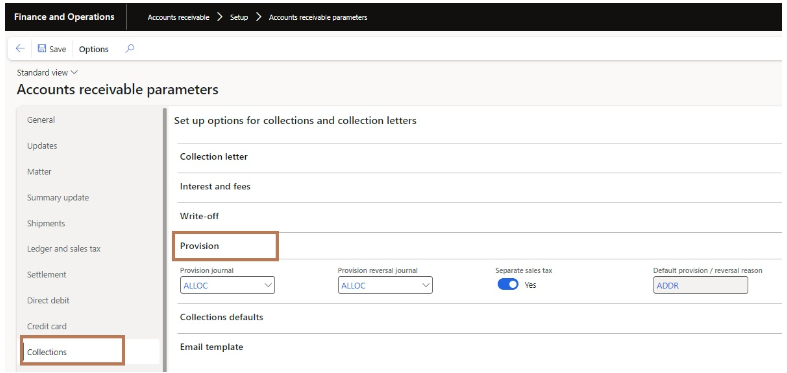The width and height of the screenshot is (787, 373).
Task: Click the 'Provision journal' field label
Action: point(207,271)
